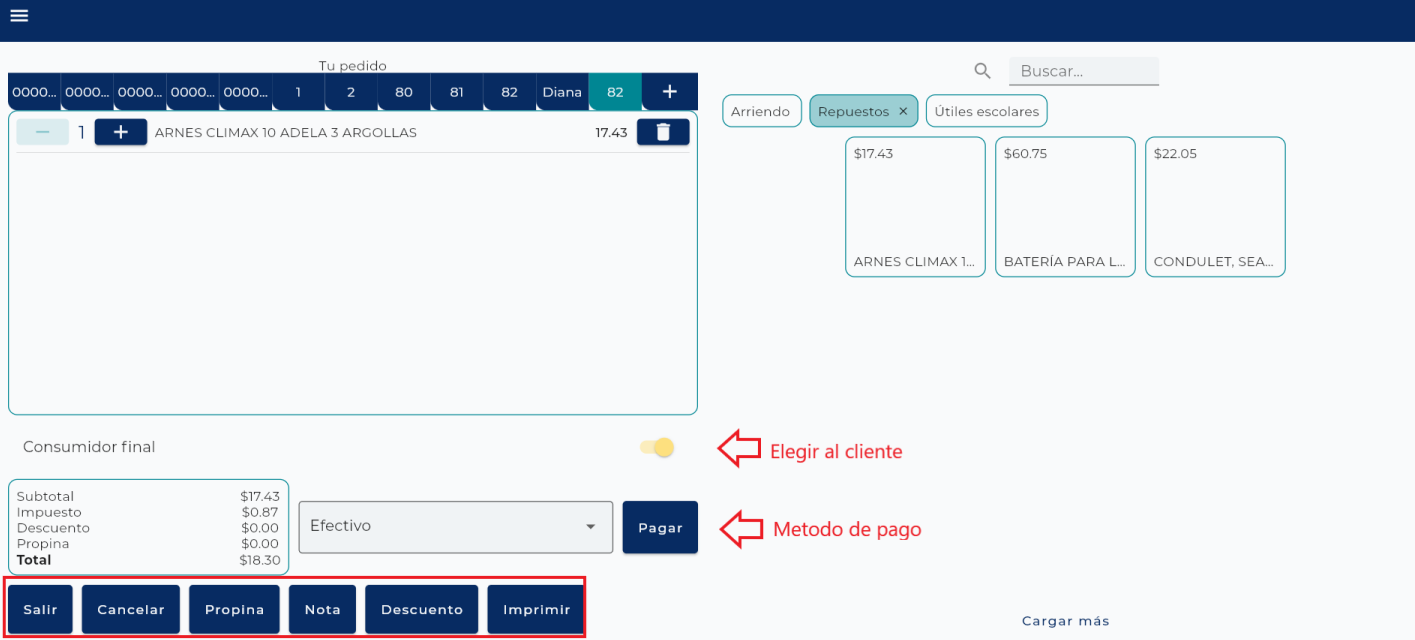1415x640 pixels.
Task: Click the Subtotal $17.43 row
Action: coord(148,496)
